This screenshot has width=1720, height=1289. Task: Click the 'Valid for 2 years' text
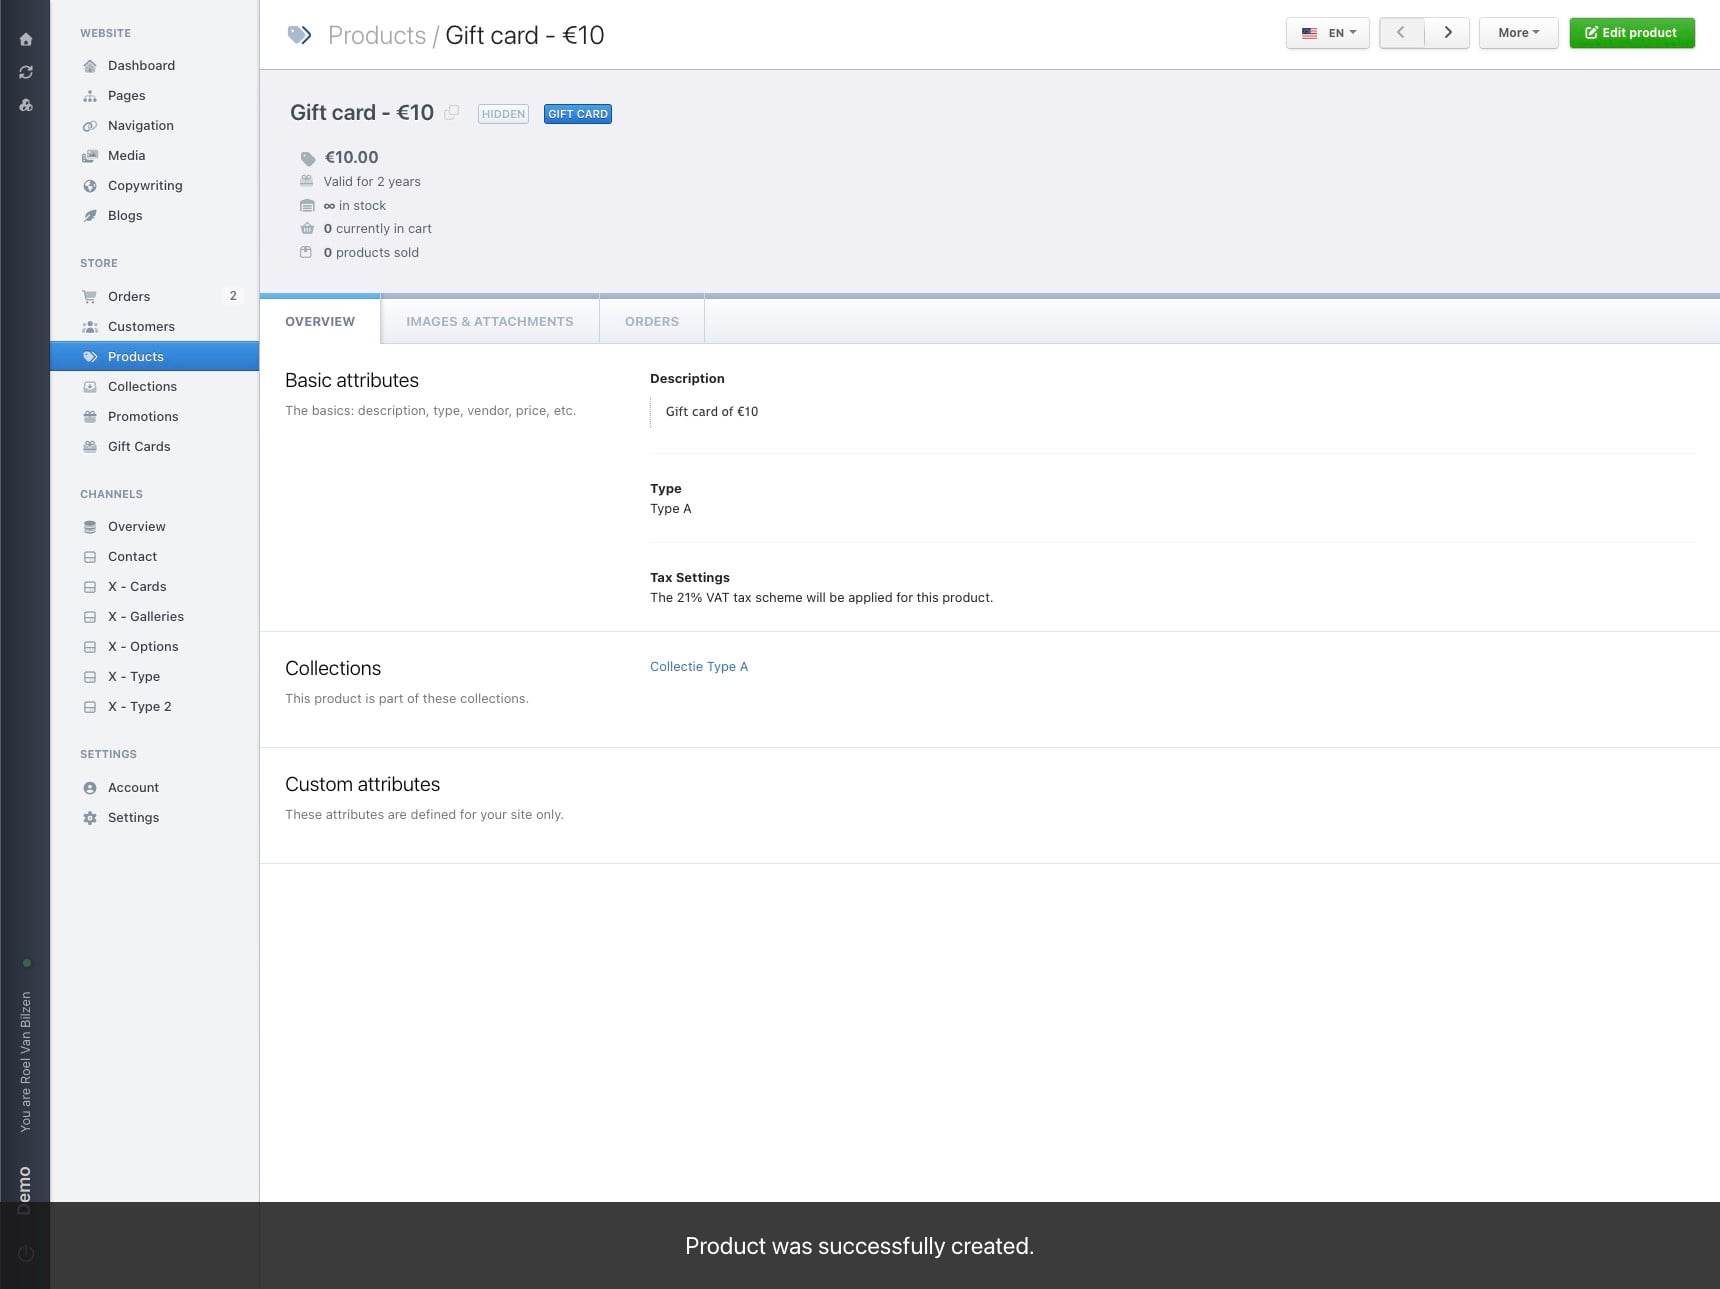click(x=372, y=182)
